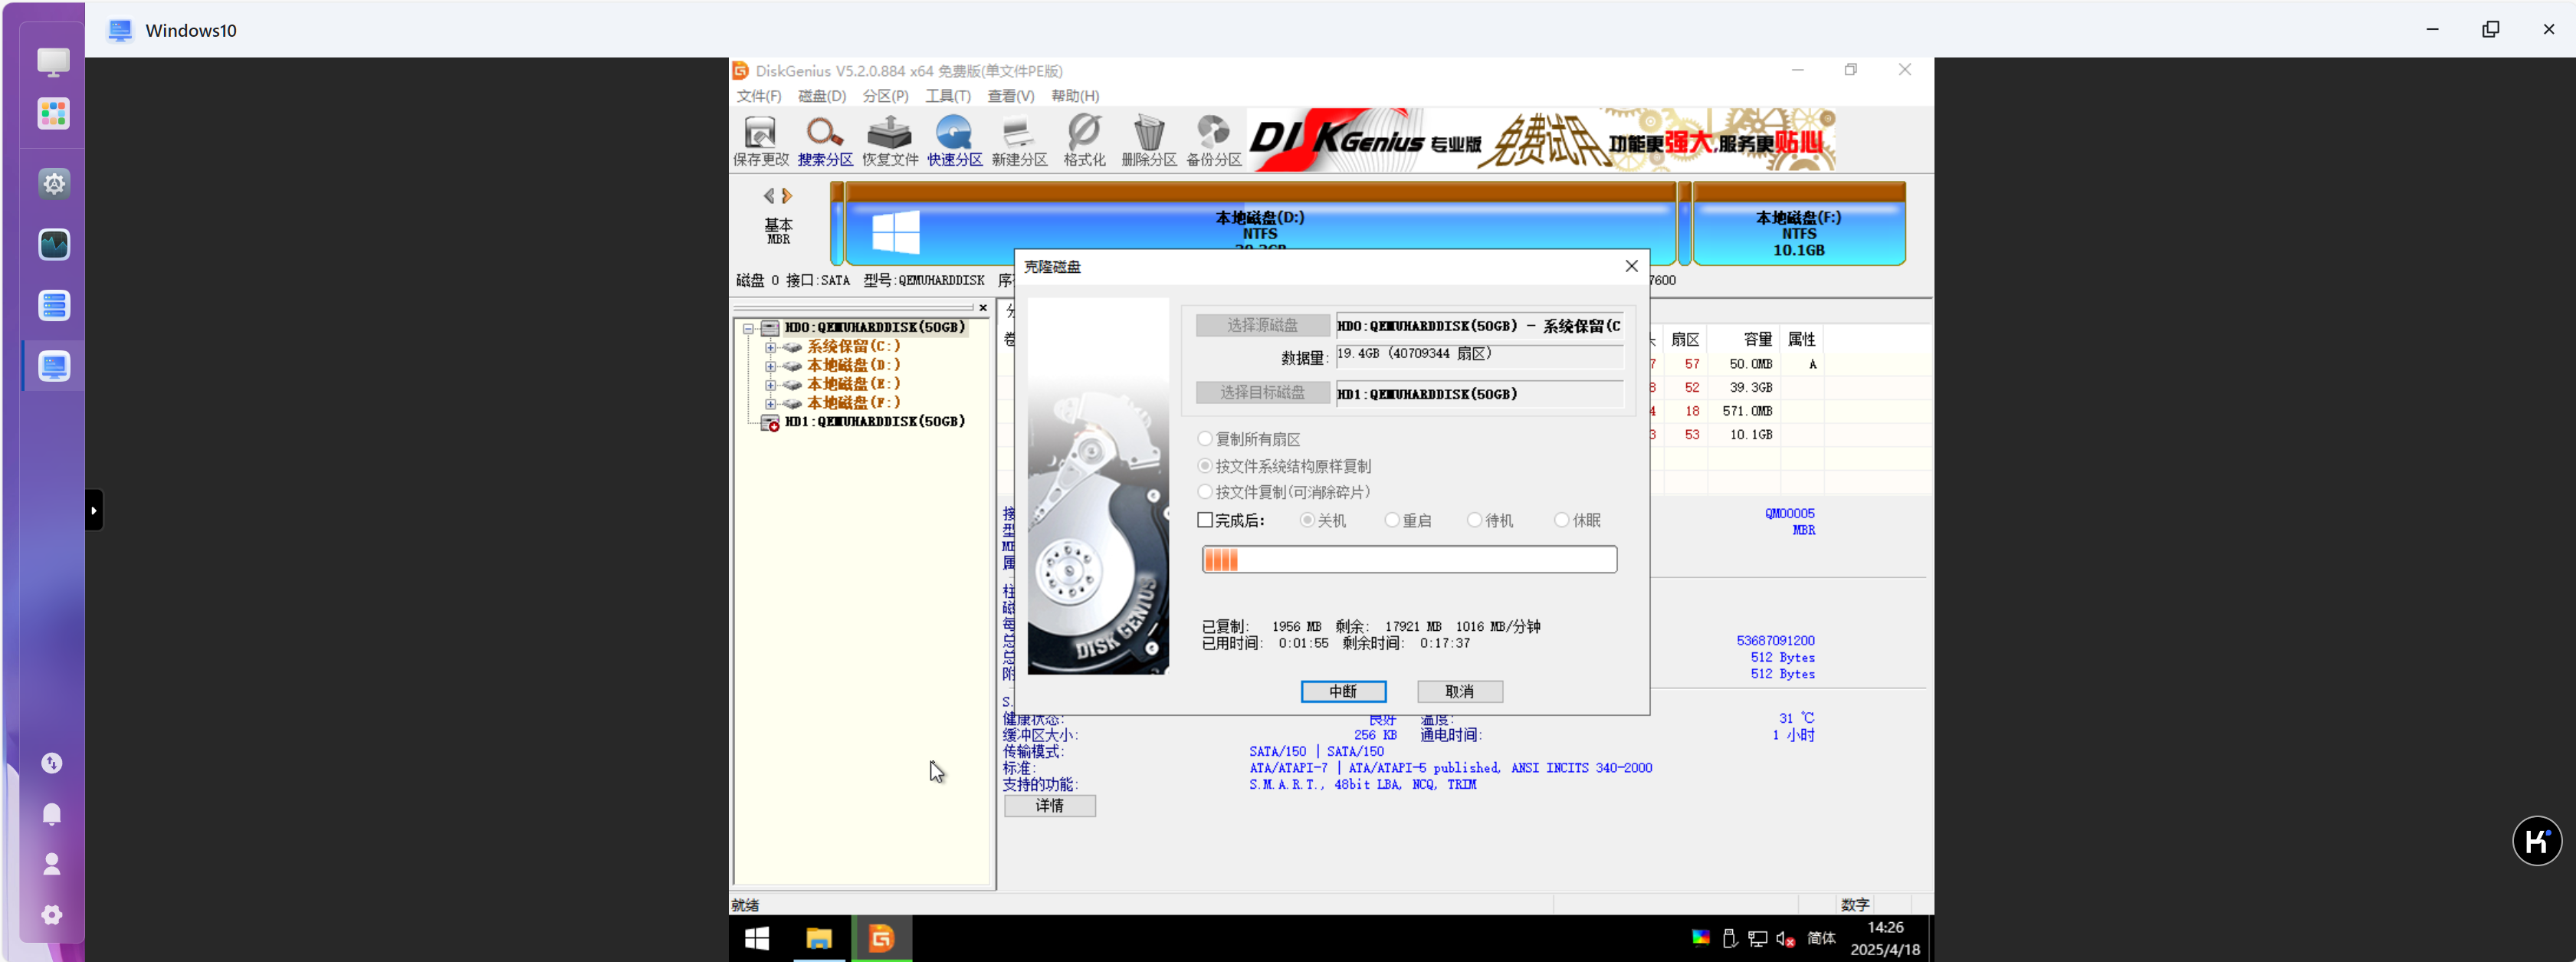Image resolution: width=2576 pixels, height=962 pixels.
Task: Click DiskGenius taskbar icon
Action: (x=881, y=938)
